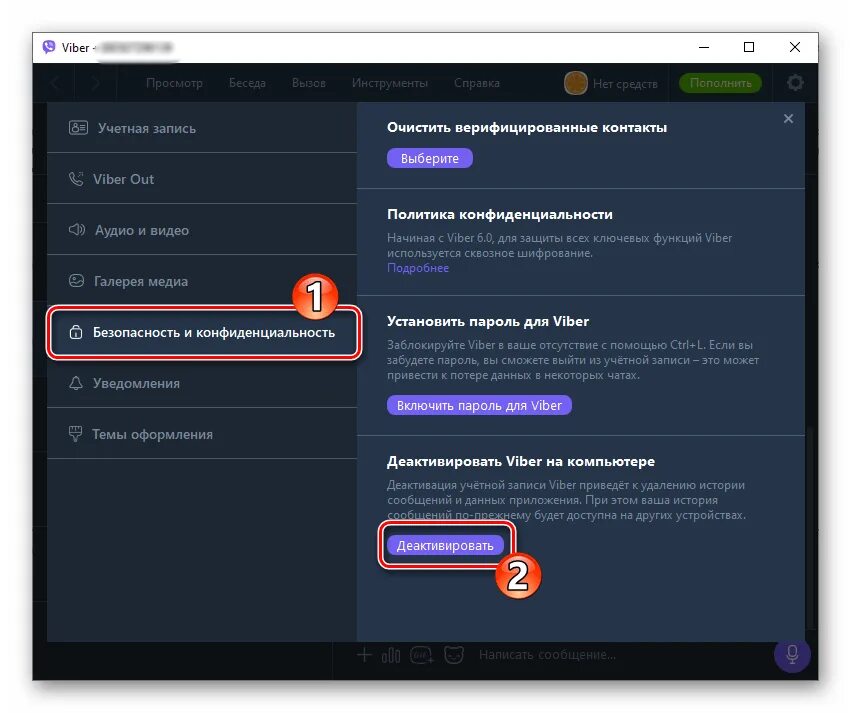Follow the Подробнее privacy policy link
The height and width of the screenshot is (713, 851).
pos(418,268)
